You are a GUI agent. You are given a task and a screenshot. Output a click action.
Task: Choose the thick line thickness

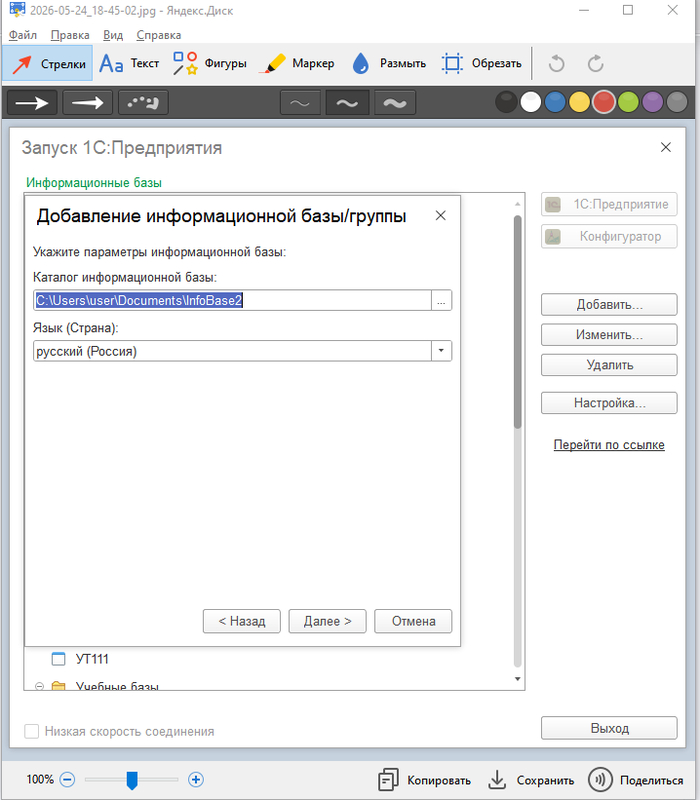point(395,103)
